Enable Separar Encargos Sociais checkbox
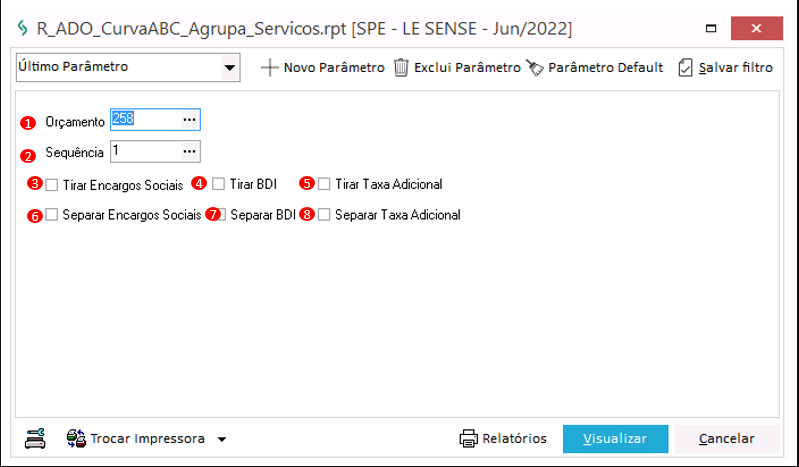The image size is (799, 467). point(51,215)
